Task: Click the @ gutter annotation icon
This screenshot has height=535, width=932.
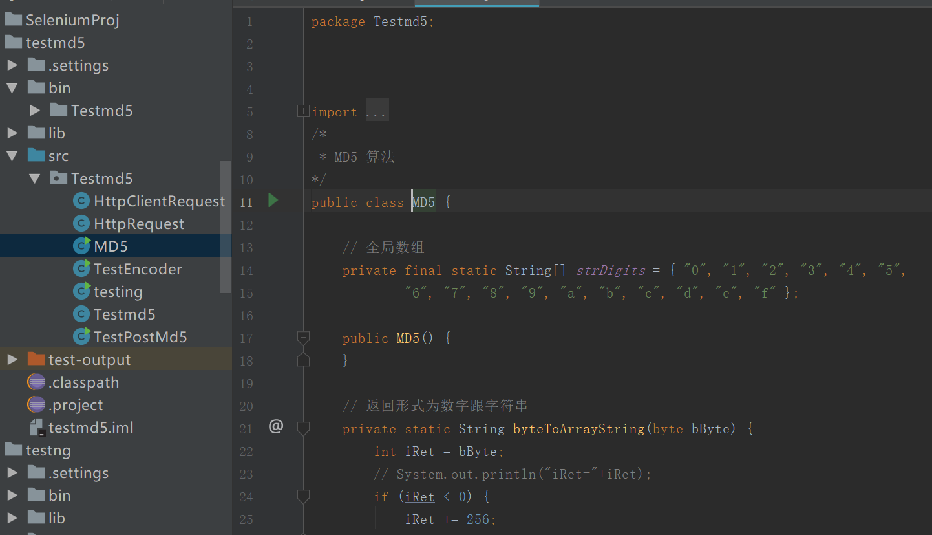Action: pos(276,427)
